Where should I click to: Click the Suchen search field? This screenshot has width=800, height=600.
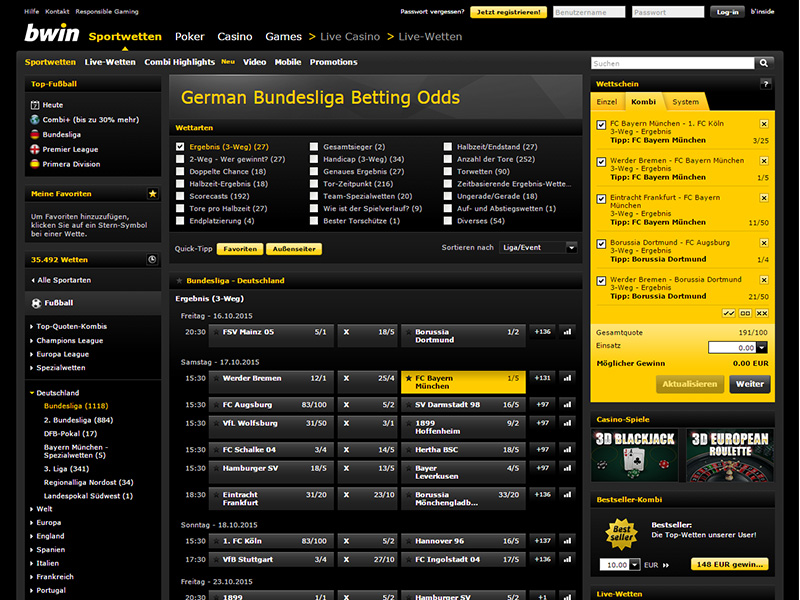point(672,63)
